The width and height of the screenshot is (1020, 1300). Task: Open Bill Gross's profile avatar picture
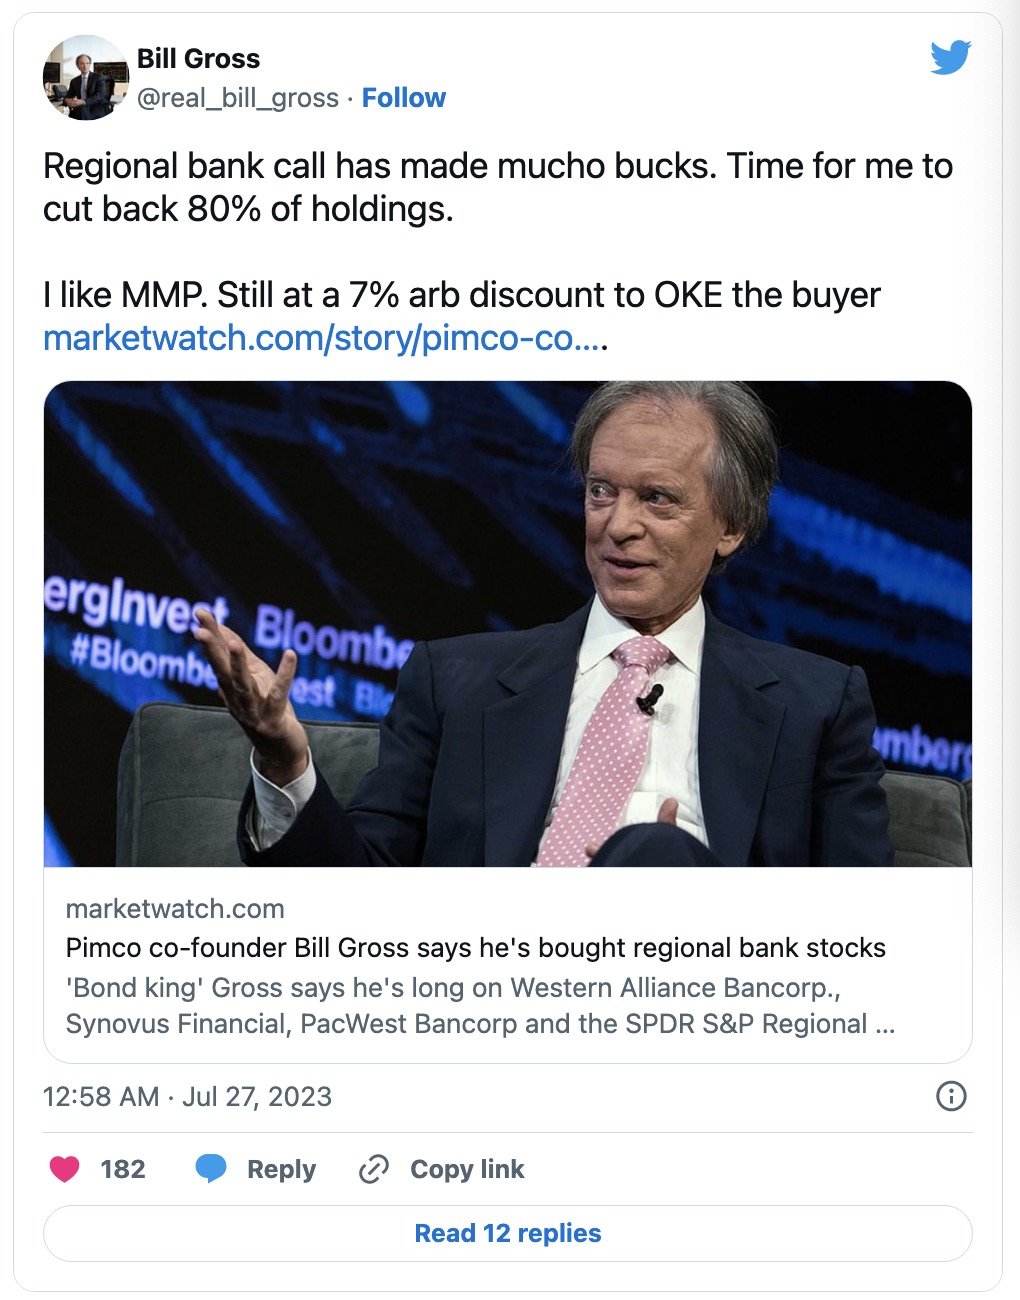point(85,77)
